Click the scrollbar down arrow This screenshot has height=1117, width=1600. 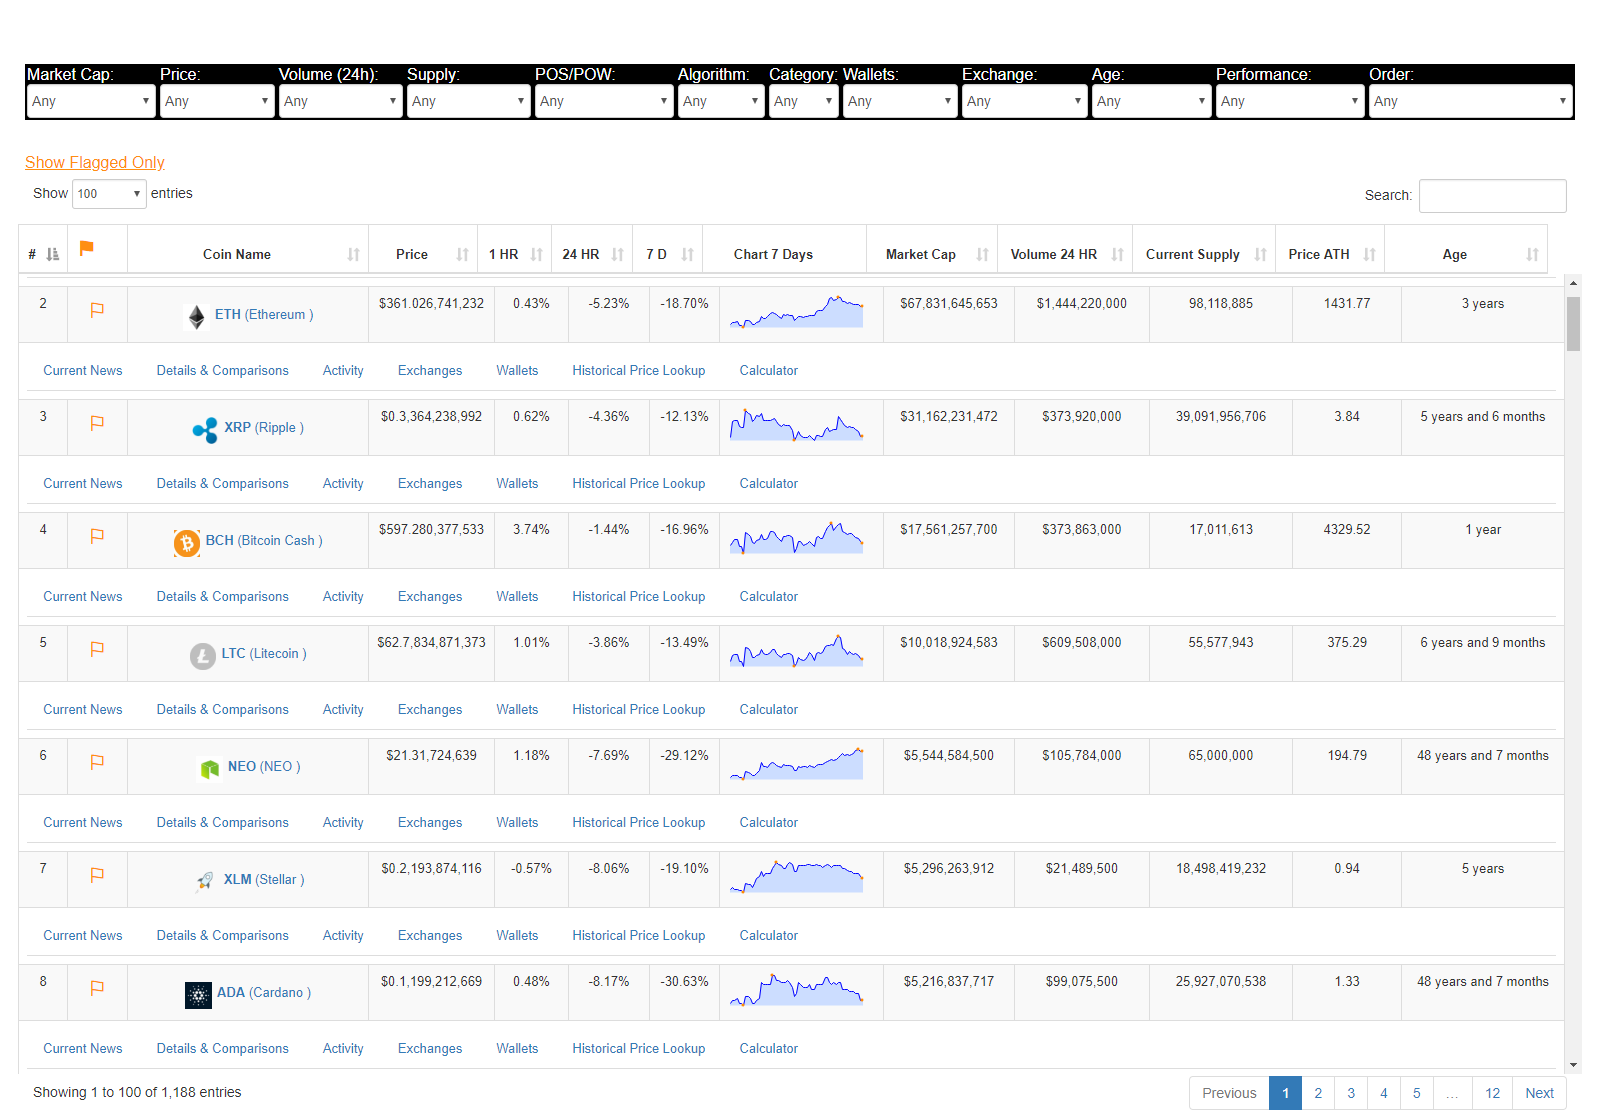pyautogui.click(x=1574, y=1066)
